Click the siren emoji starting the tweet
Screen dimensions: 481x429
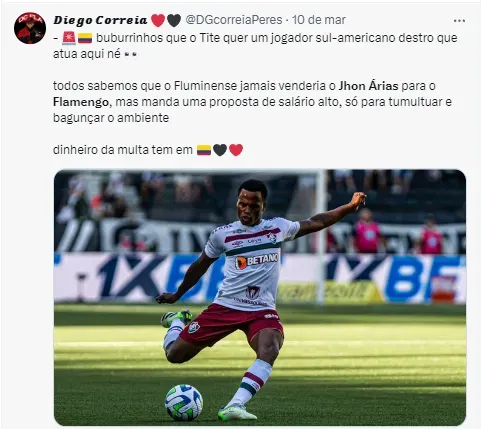[x=69, y=38]
